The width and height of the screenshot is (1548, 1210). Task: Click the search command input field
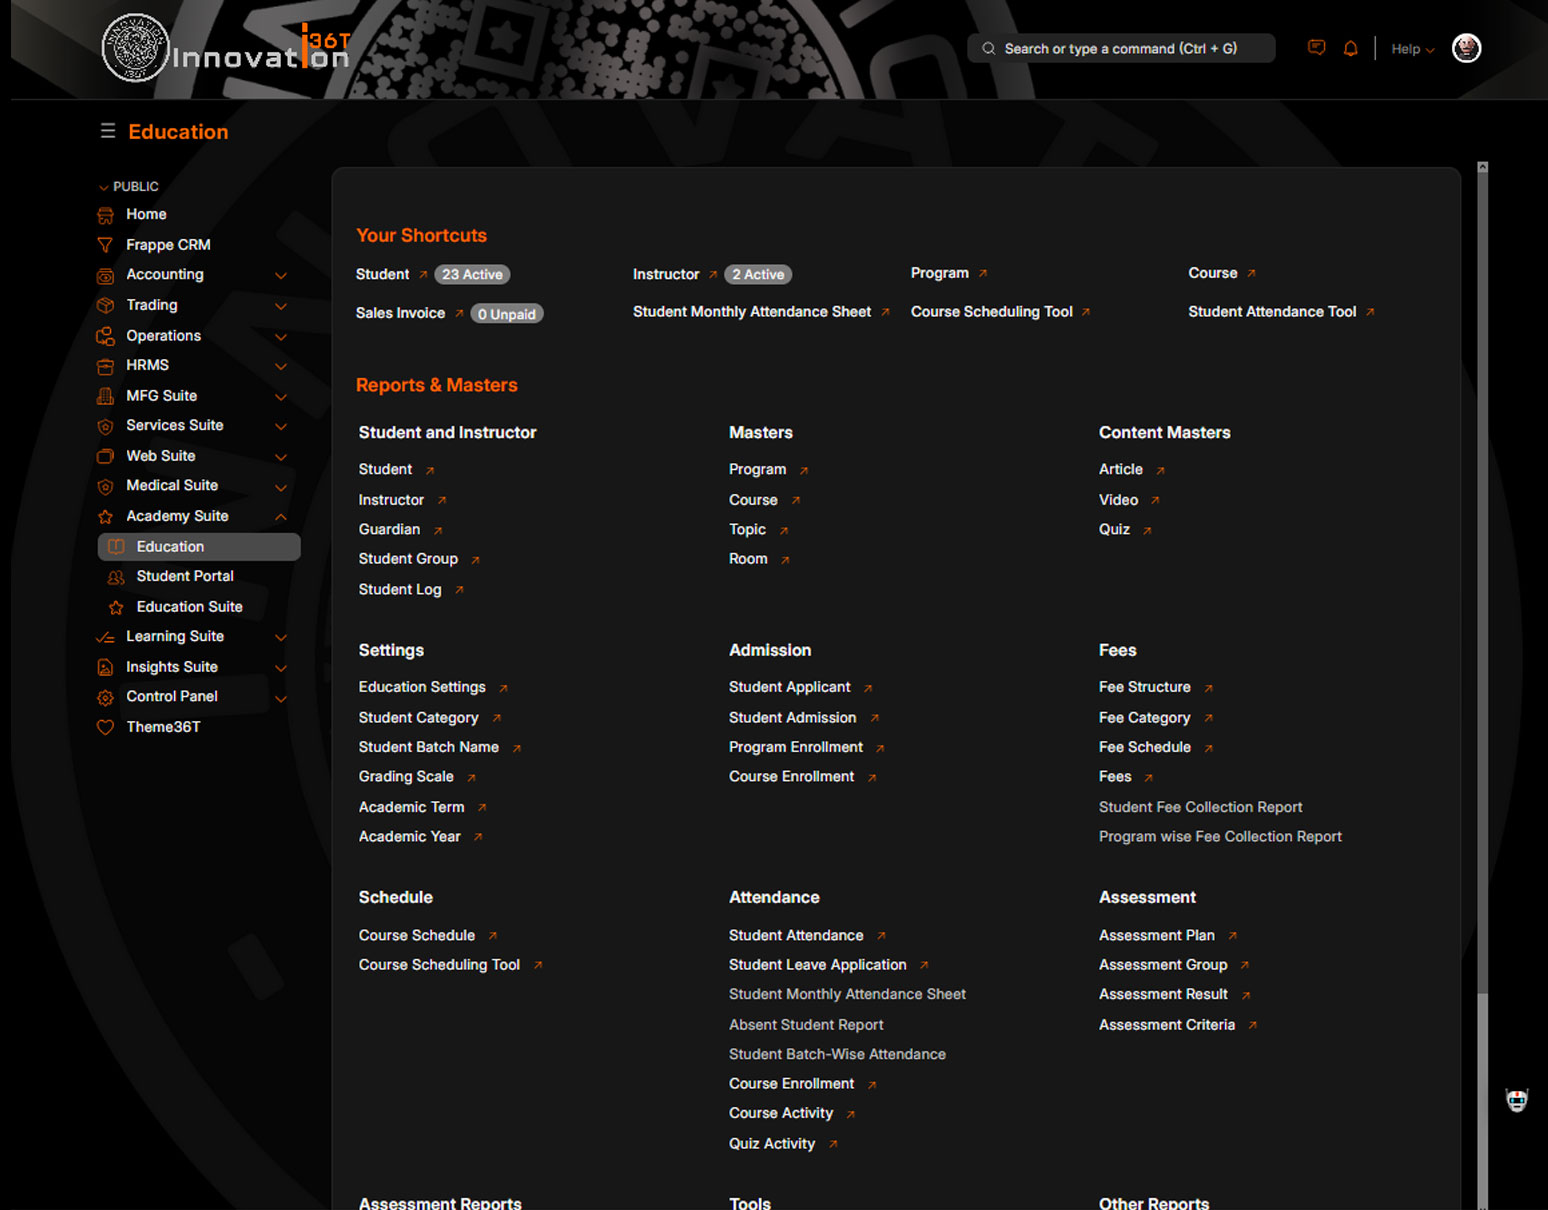[x=1120, y=48]
